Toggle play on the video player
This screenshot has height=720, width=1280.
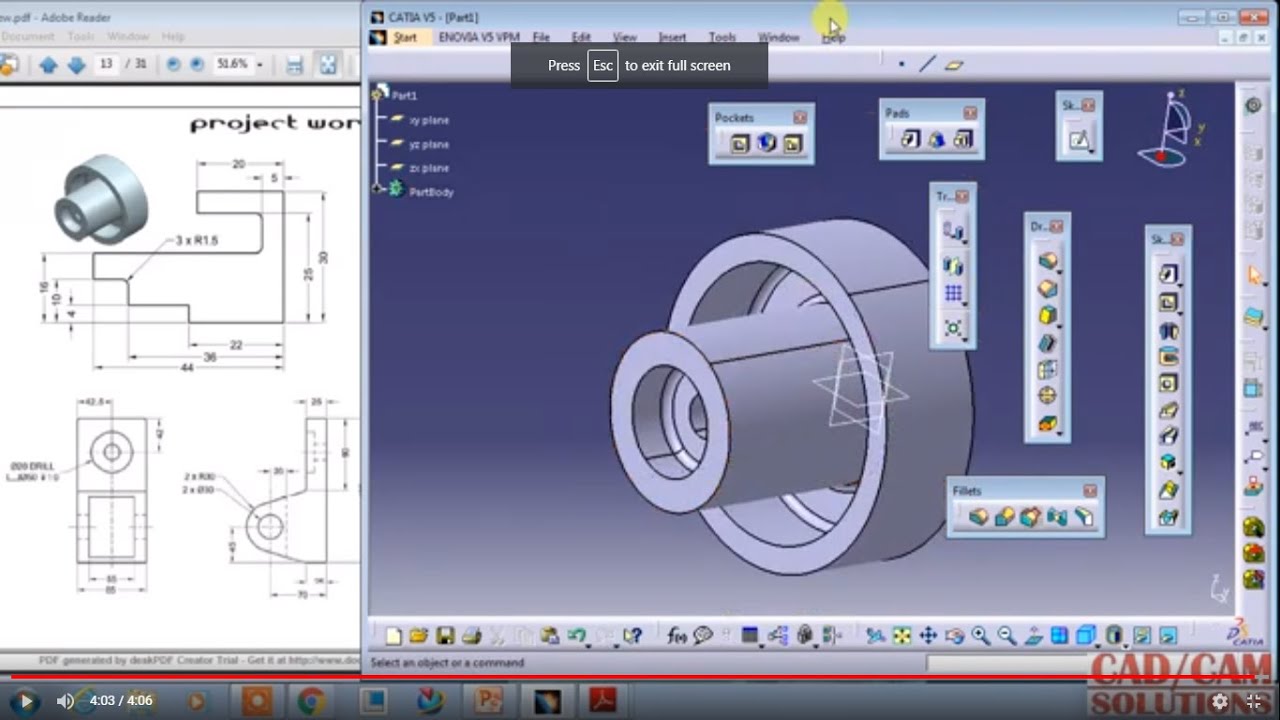[x=25, y=701]
